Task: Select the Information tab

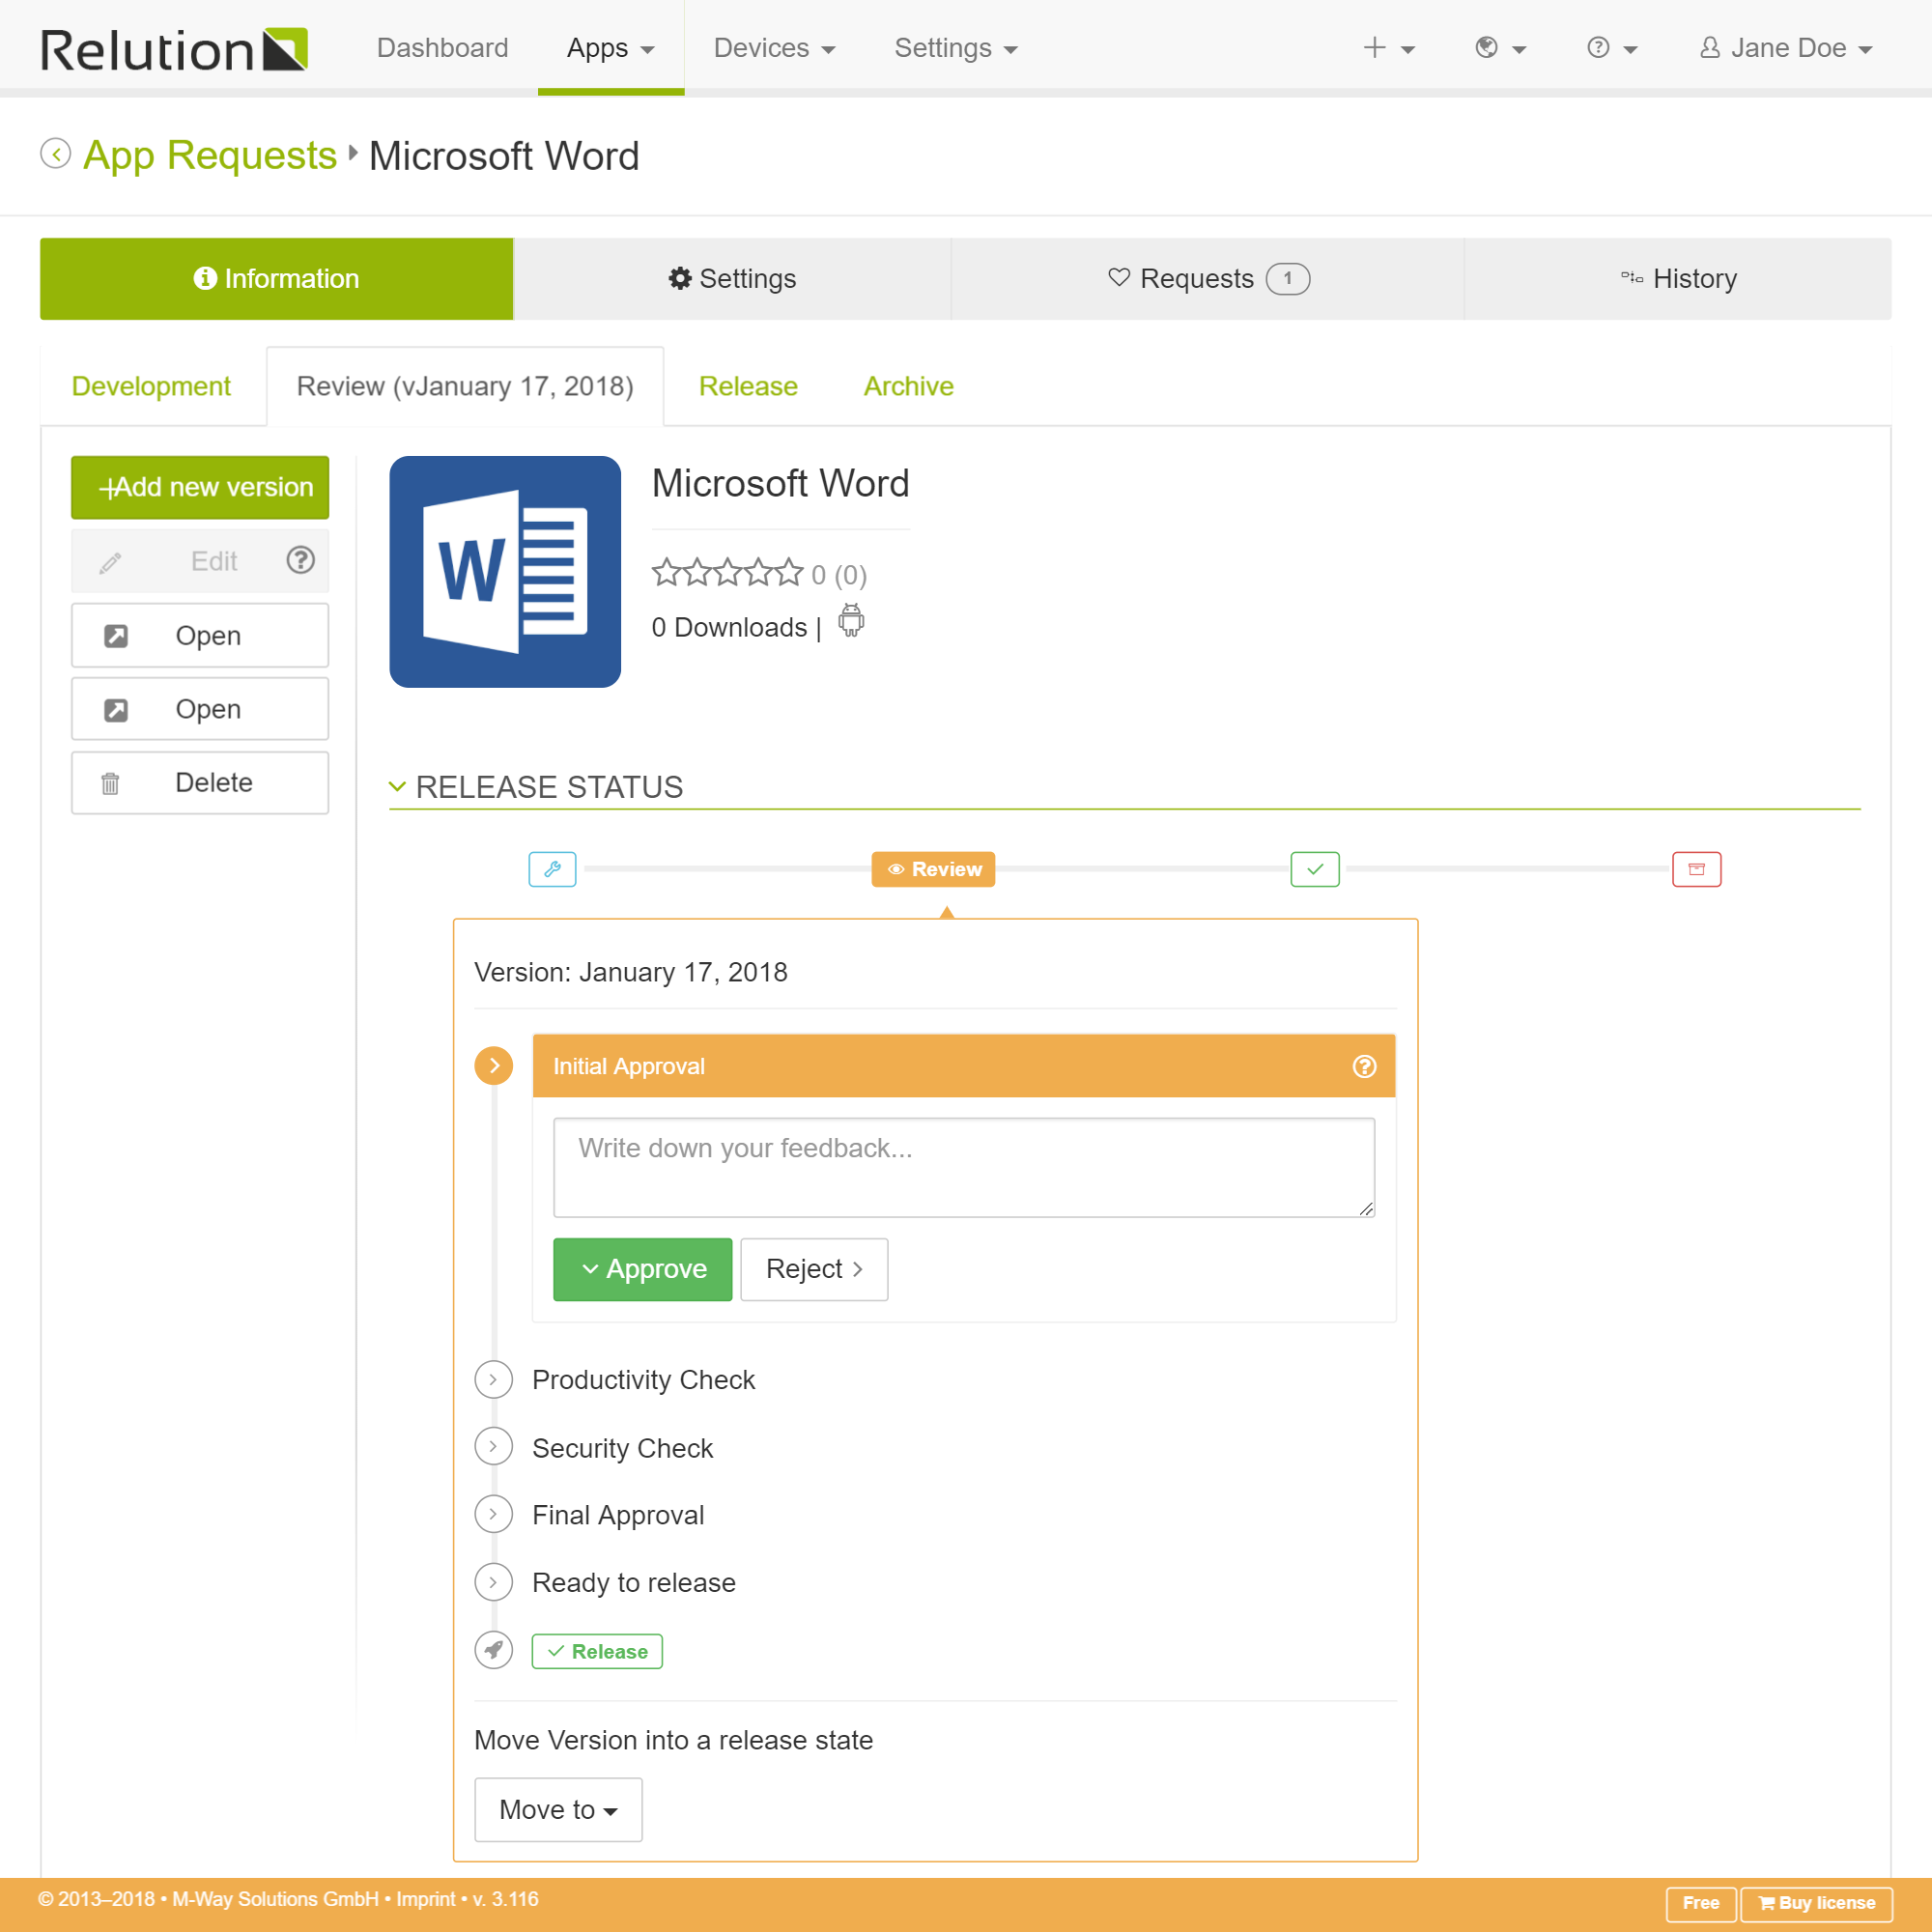Action: (276, 279)
